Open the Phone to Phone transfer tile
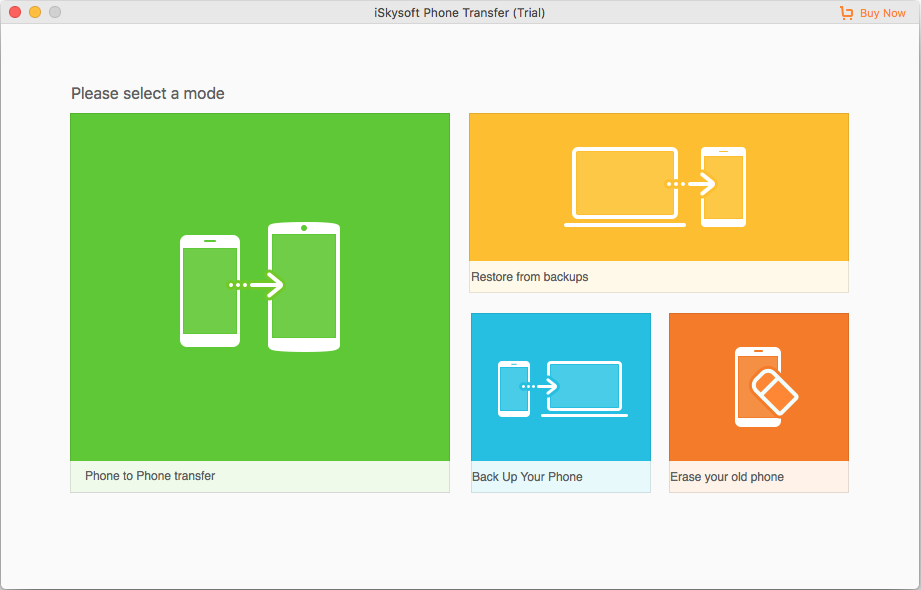The height and width of the screenshot is (590, 921). click(260, 303)
